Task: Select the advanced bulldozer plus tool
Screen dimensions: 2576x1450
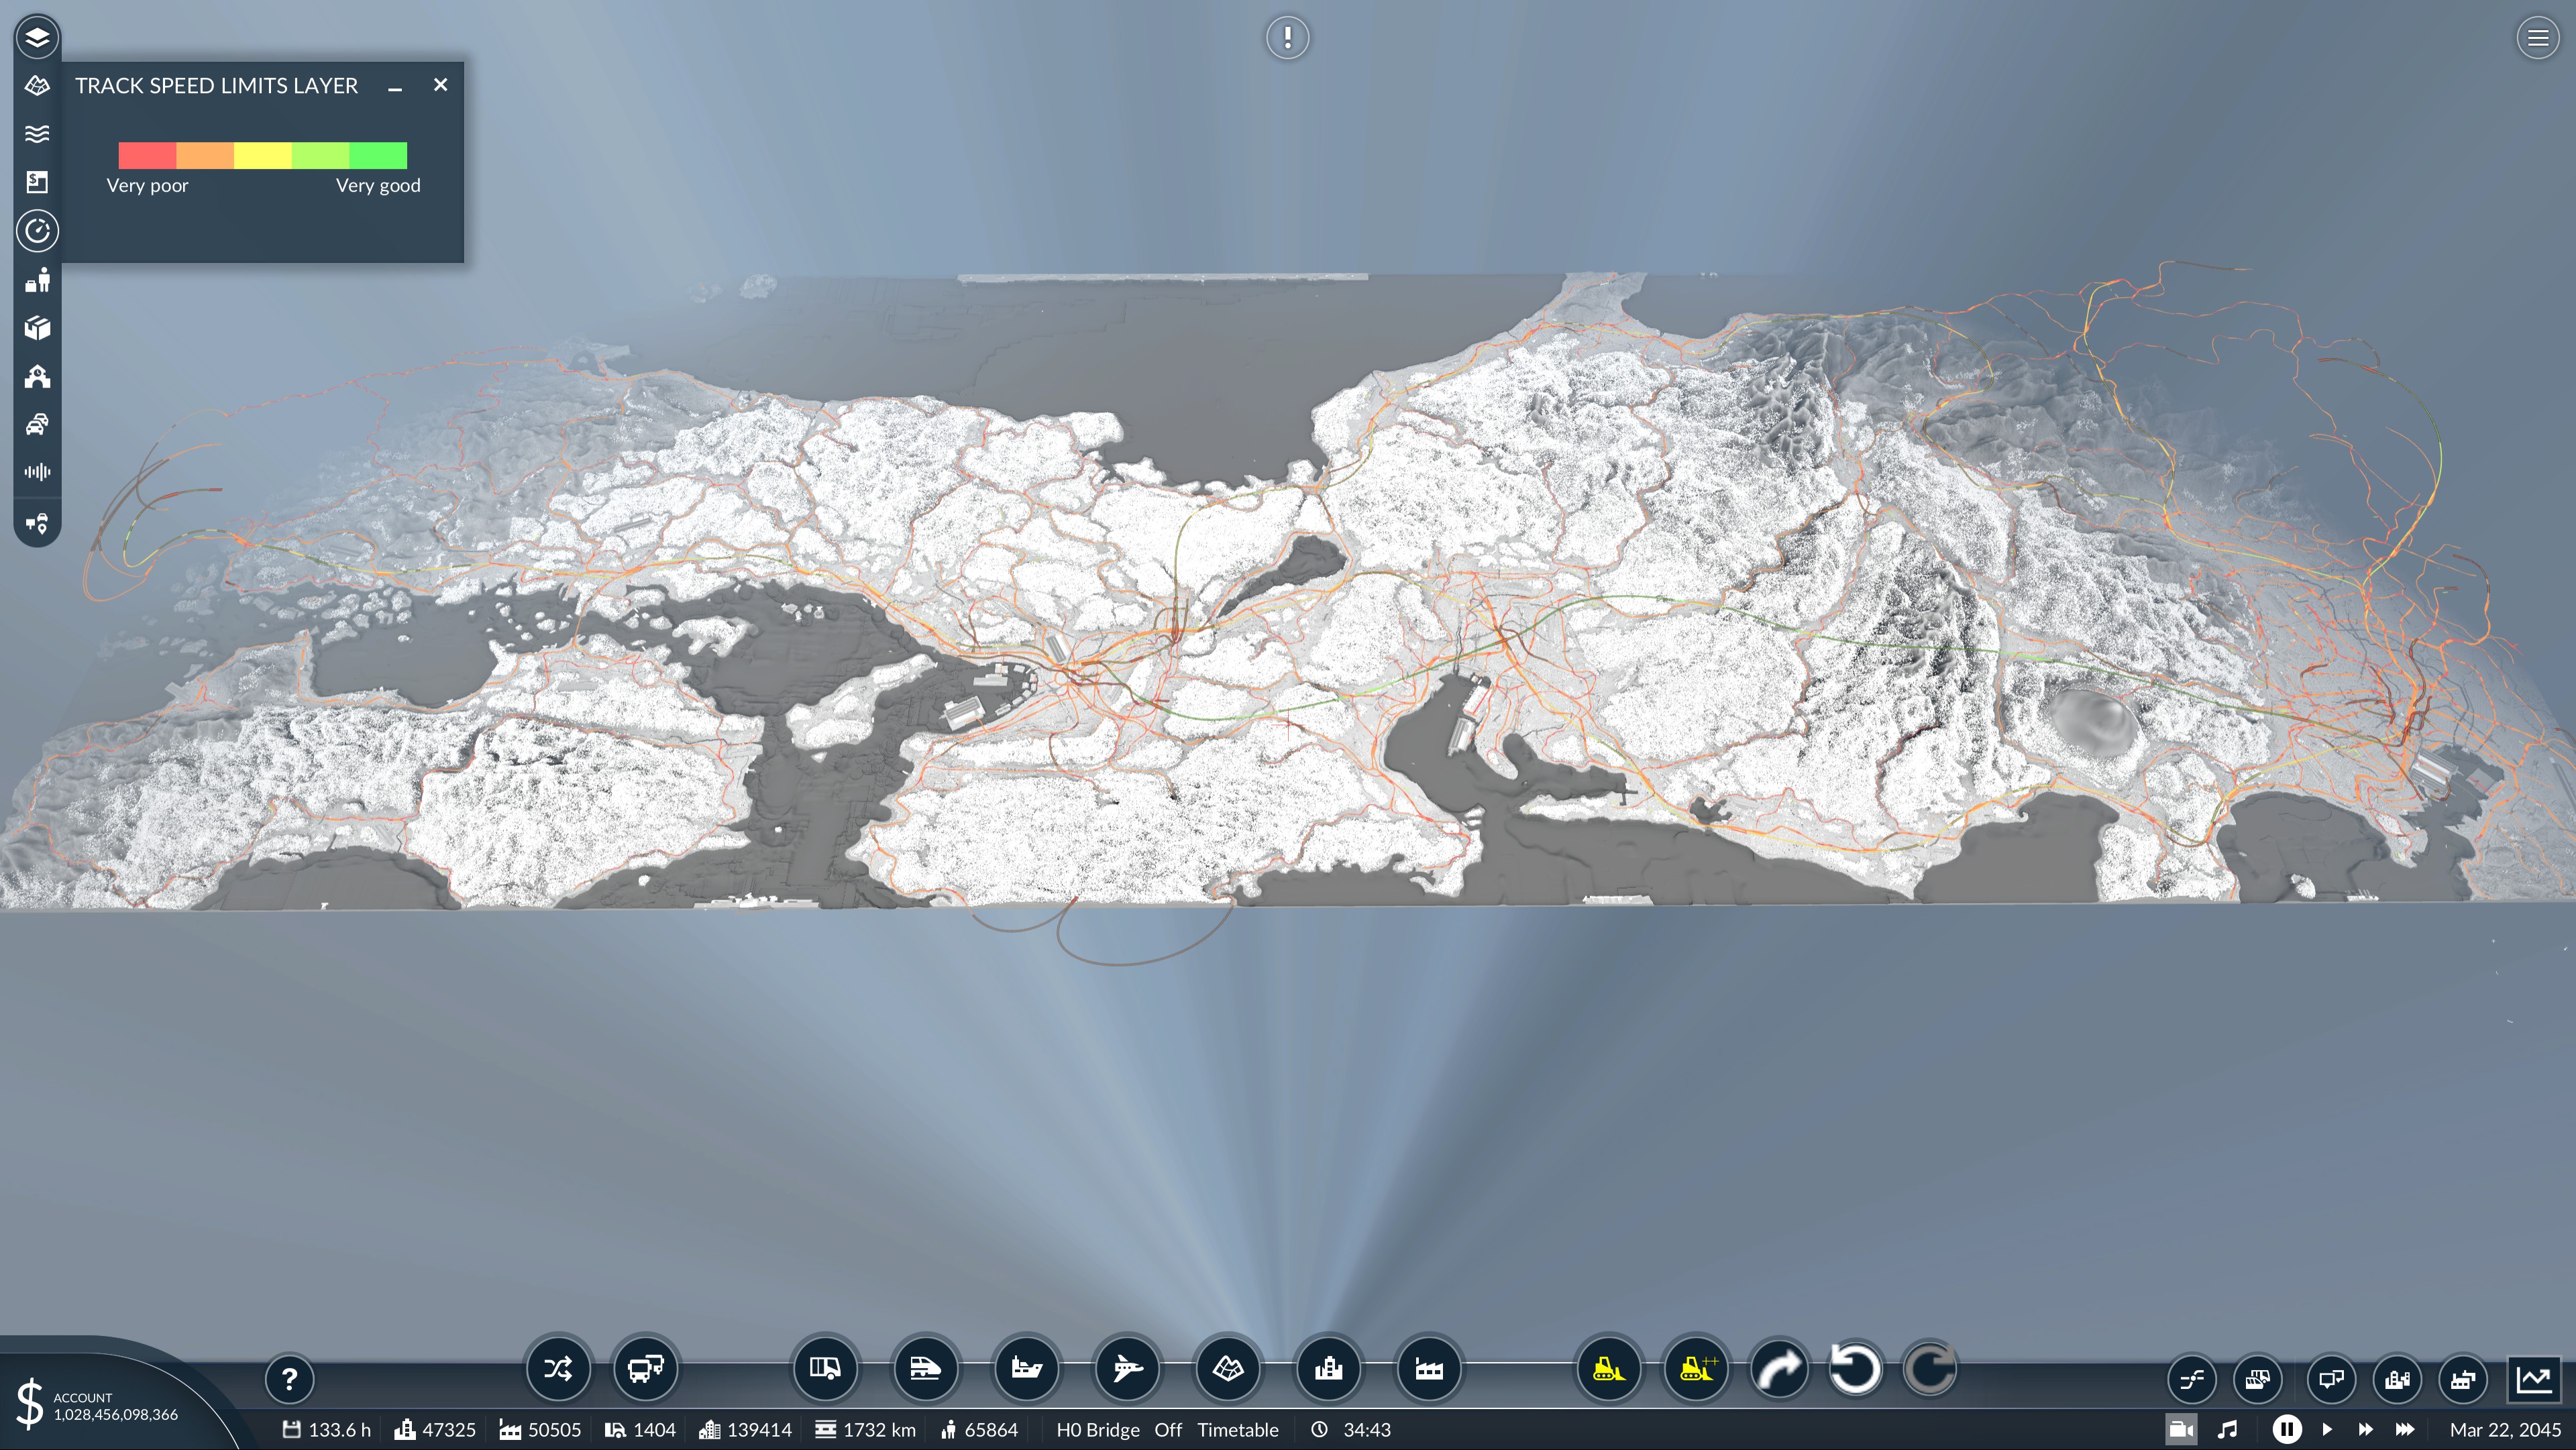Action: (1696, 1368)
